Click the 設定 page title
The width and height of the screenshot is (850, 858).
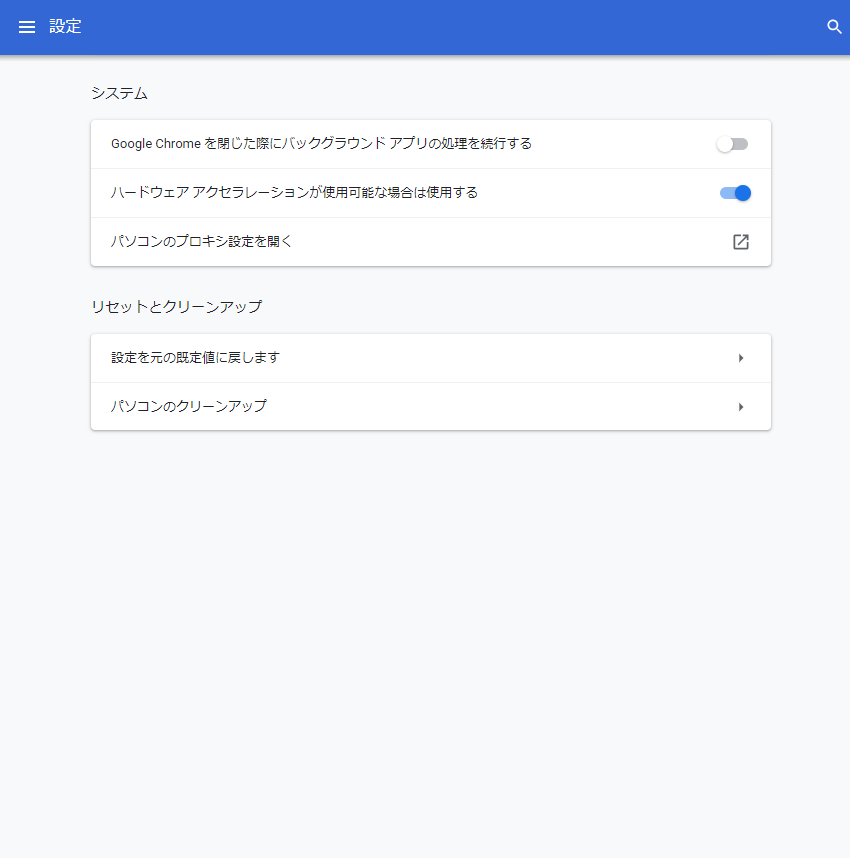pos(65,26)
